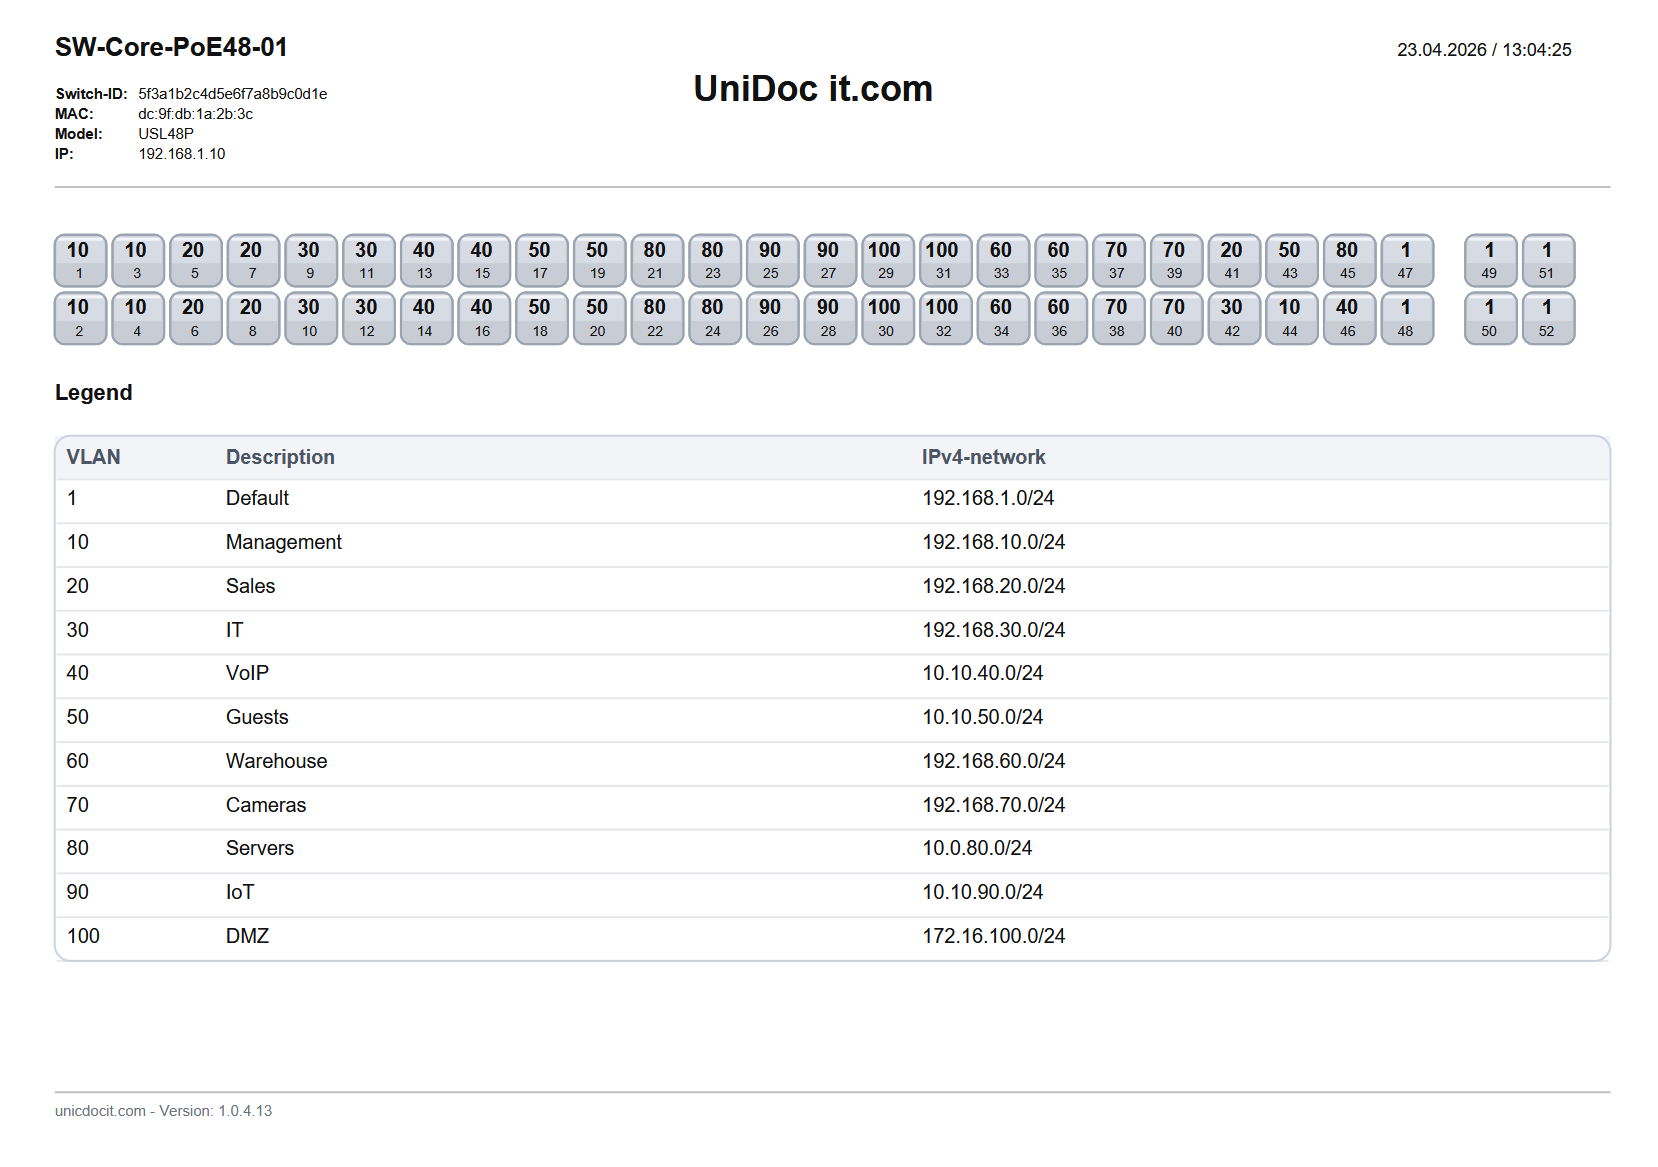1658x1167 pixels.
Task: Click the IP address 192.168.1.10
Action: click(182, 153)
